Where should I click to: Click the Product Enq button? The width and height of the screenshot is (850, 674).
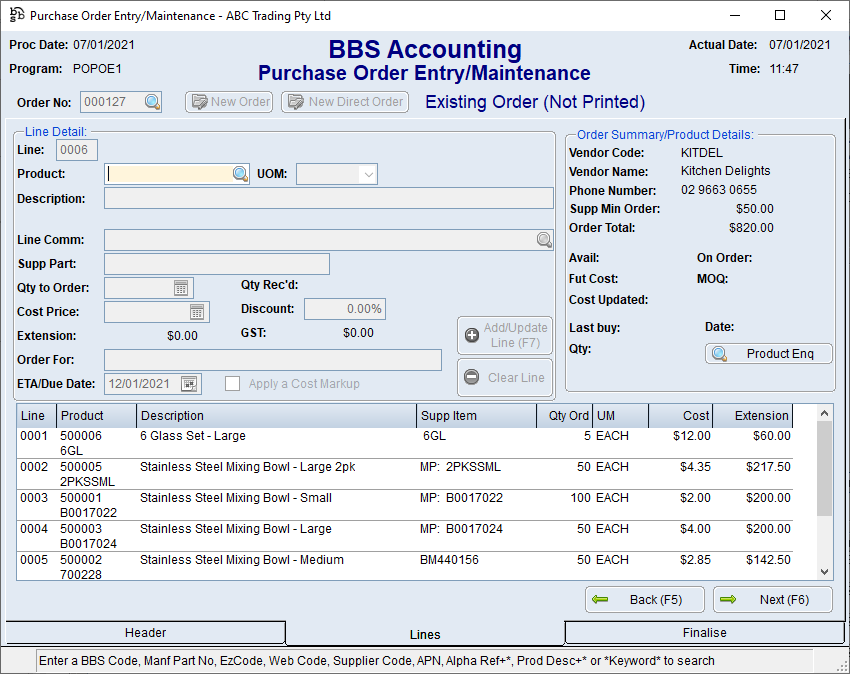[x=769, y=354]
